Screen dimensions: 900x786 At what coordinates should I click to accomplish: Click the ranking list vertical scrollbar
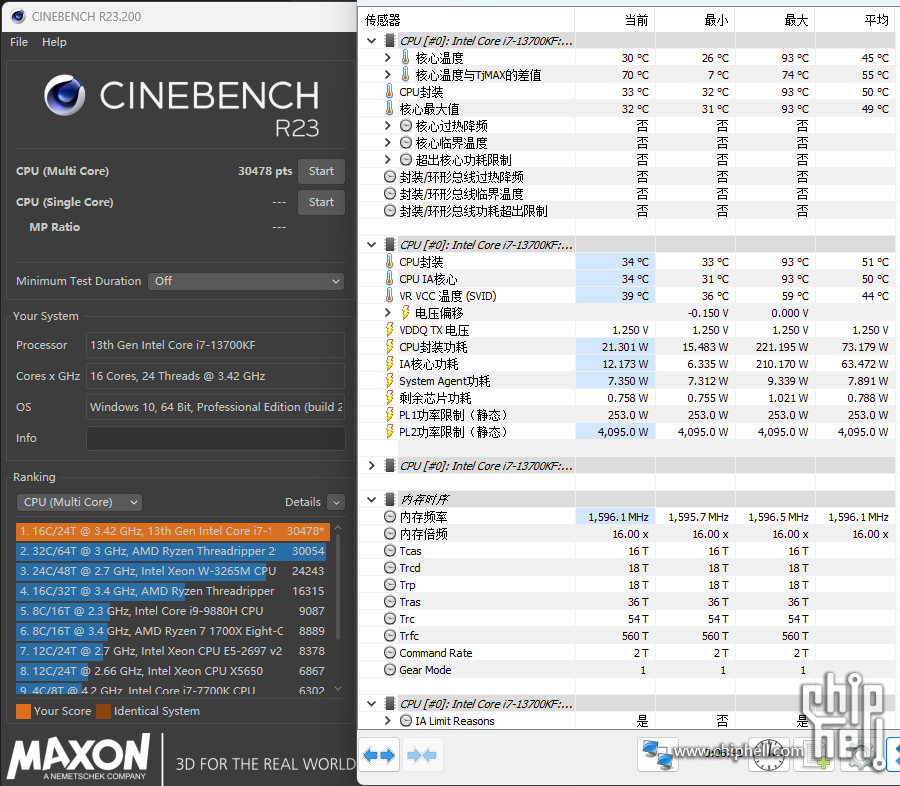[338, 586]
